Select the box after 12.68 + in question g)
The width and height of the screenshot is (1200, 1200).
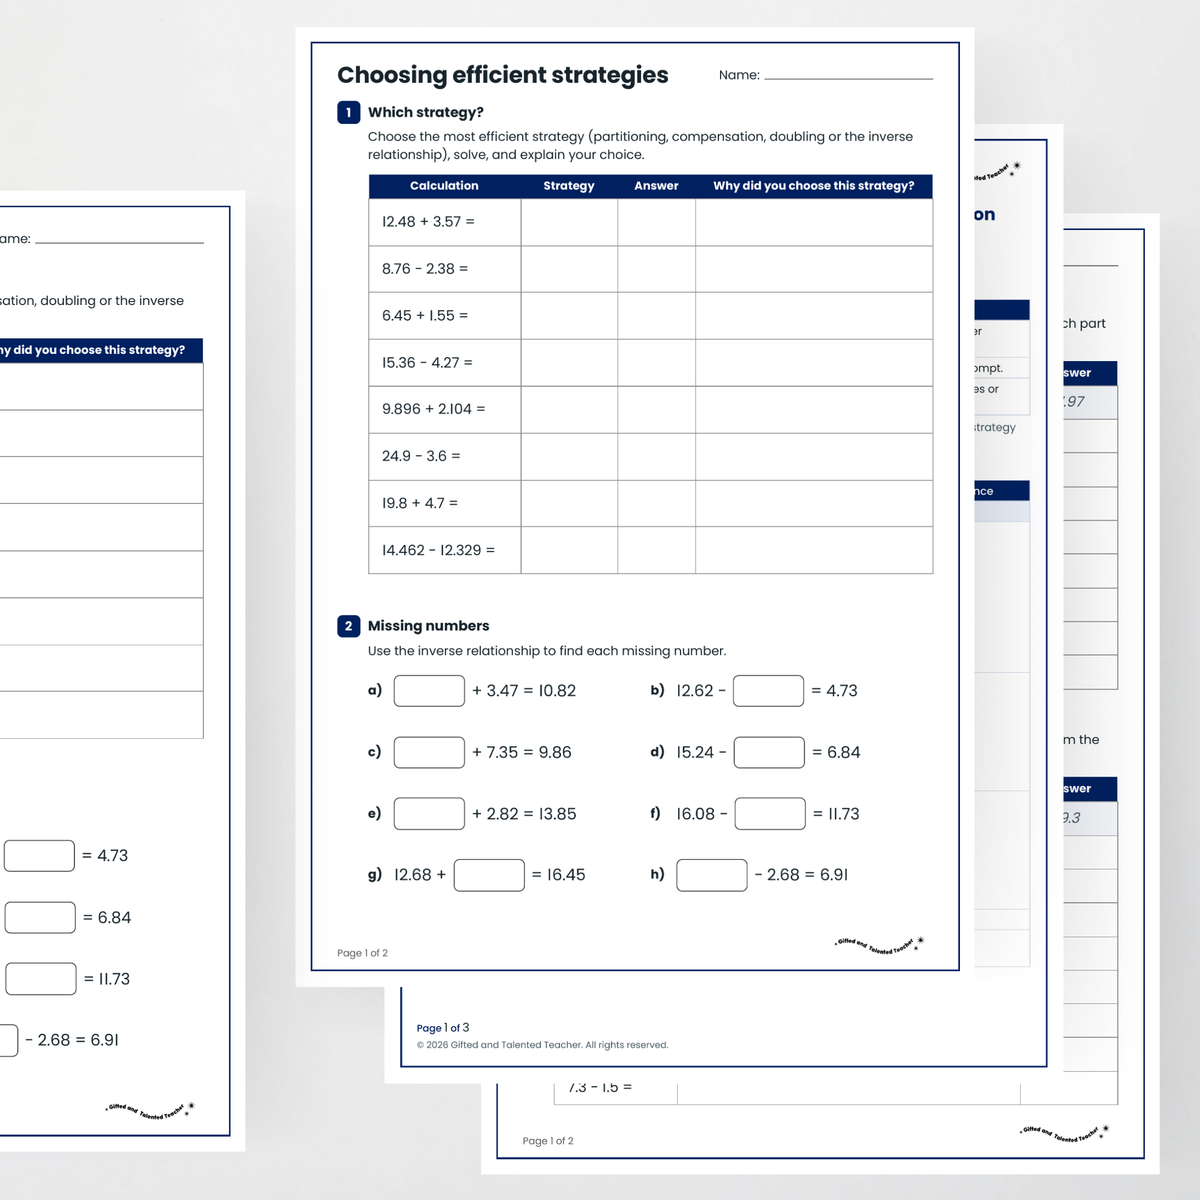[489, 875]
